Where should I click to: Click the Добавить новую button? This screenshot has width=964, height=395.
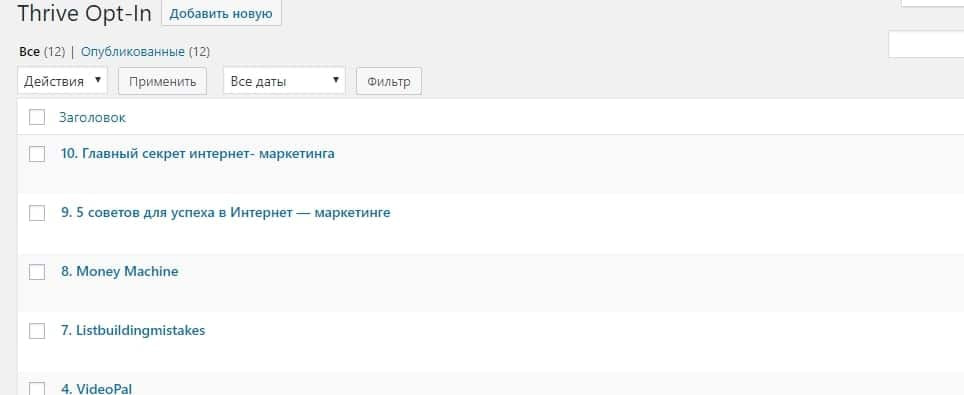[x=221, y=14]
